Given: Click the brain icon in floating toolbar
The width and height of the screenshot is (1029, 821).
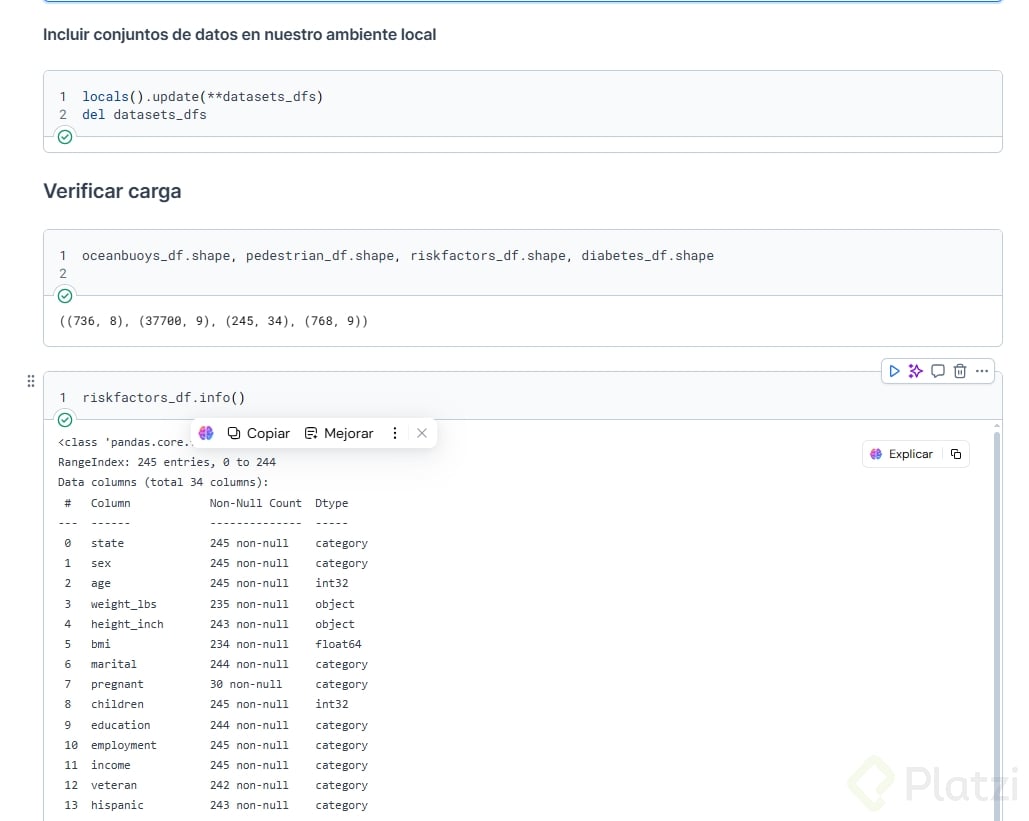Looking at the screenshot, I should 206,433.
